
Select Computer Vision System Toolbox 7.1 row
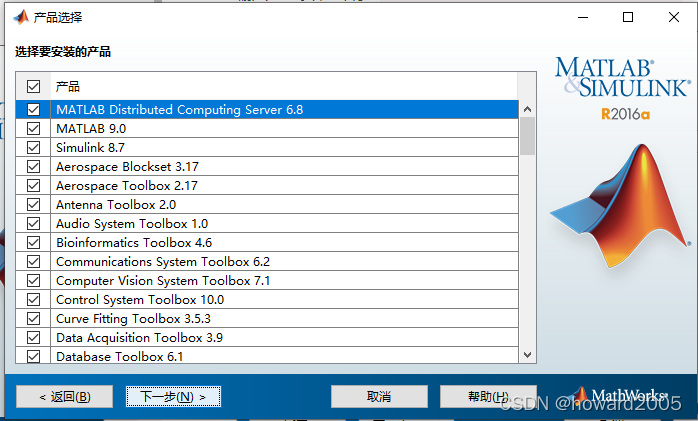(x=284, y=281)
